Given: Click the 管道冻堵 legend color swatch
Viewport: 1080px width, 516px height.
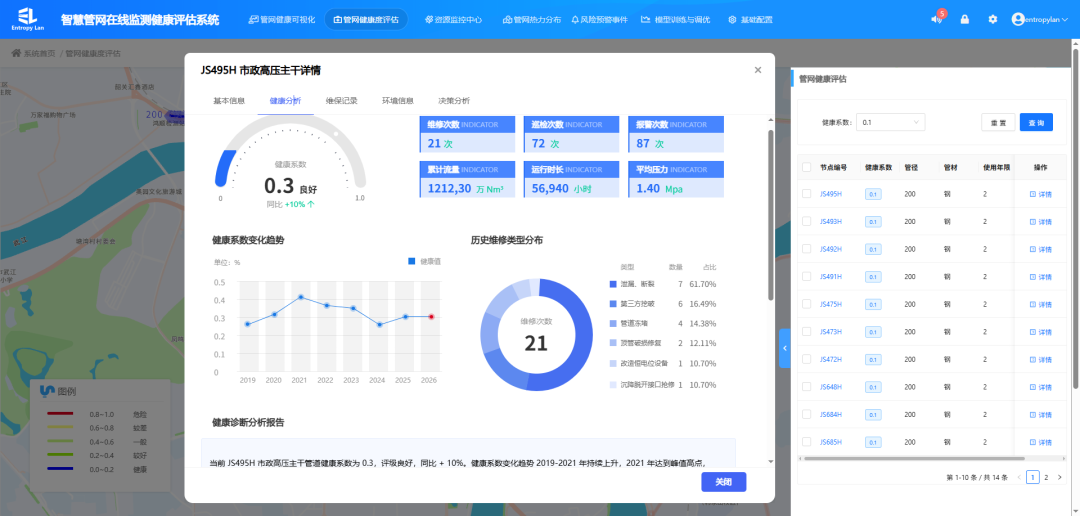Looking at the screenshot, I should click(613, 323).
